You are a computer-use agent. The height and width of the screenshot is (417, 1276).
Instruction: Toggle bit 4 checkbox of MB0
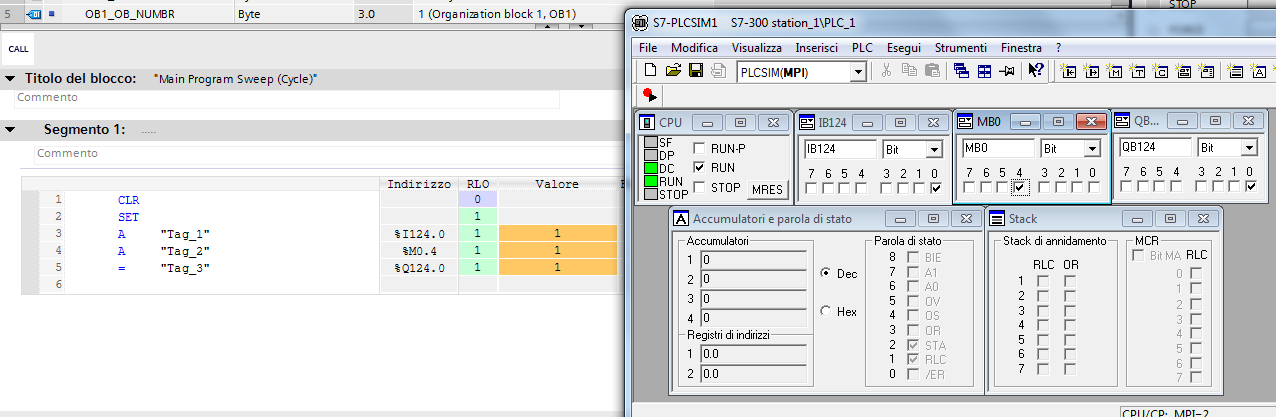(1019, 187)
